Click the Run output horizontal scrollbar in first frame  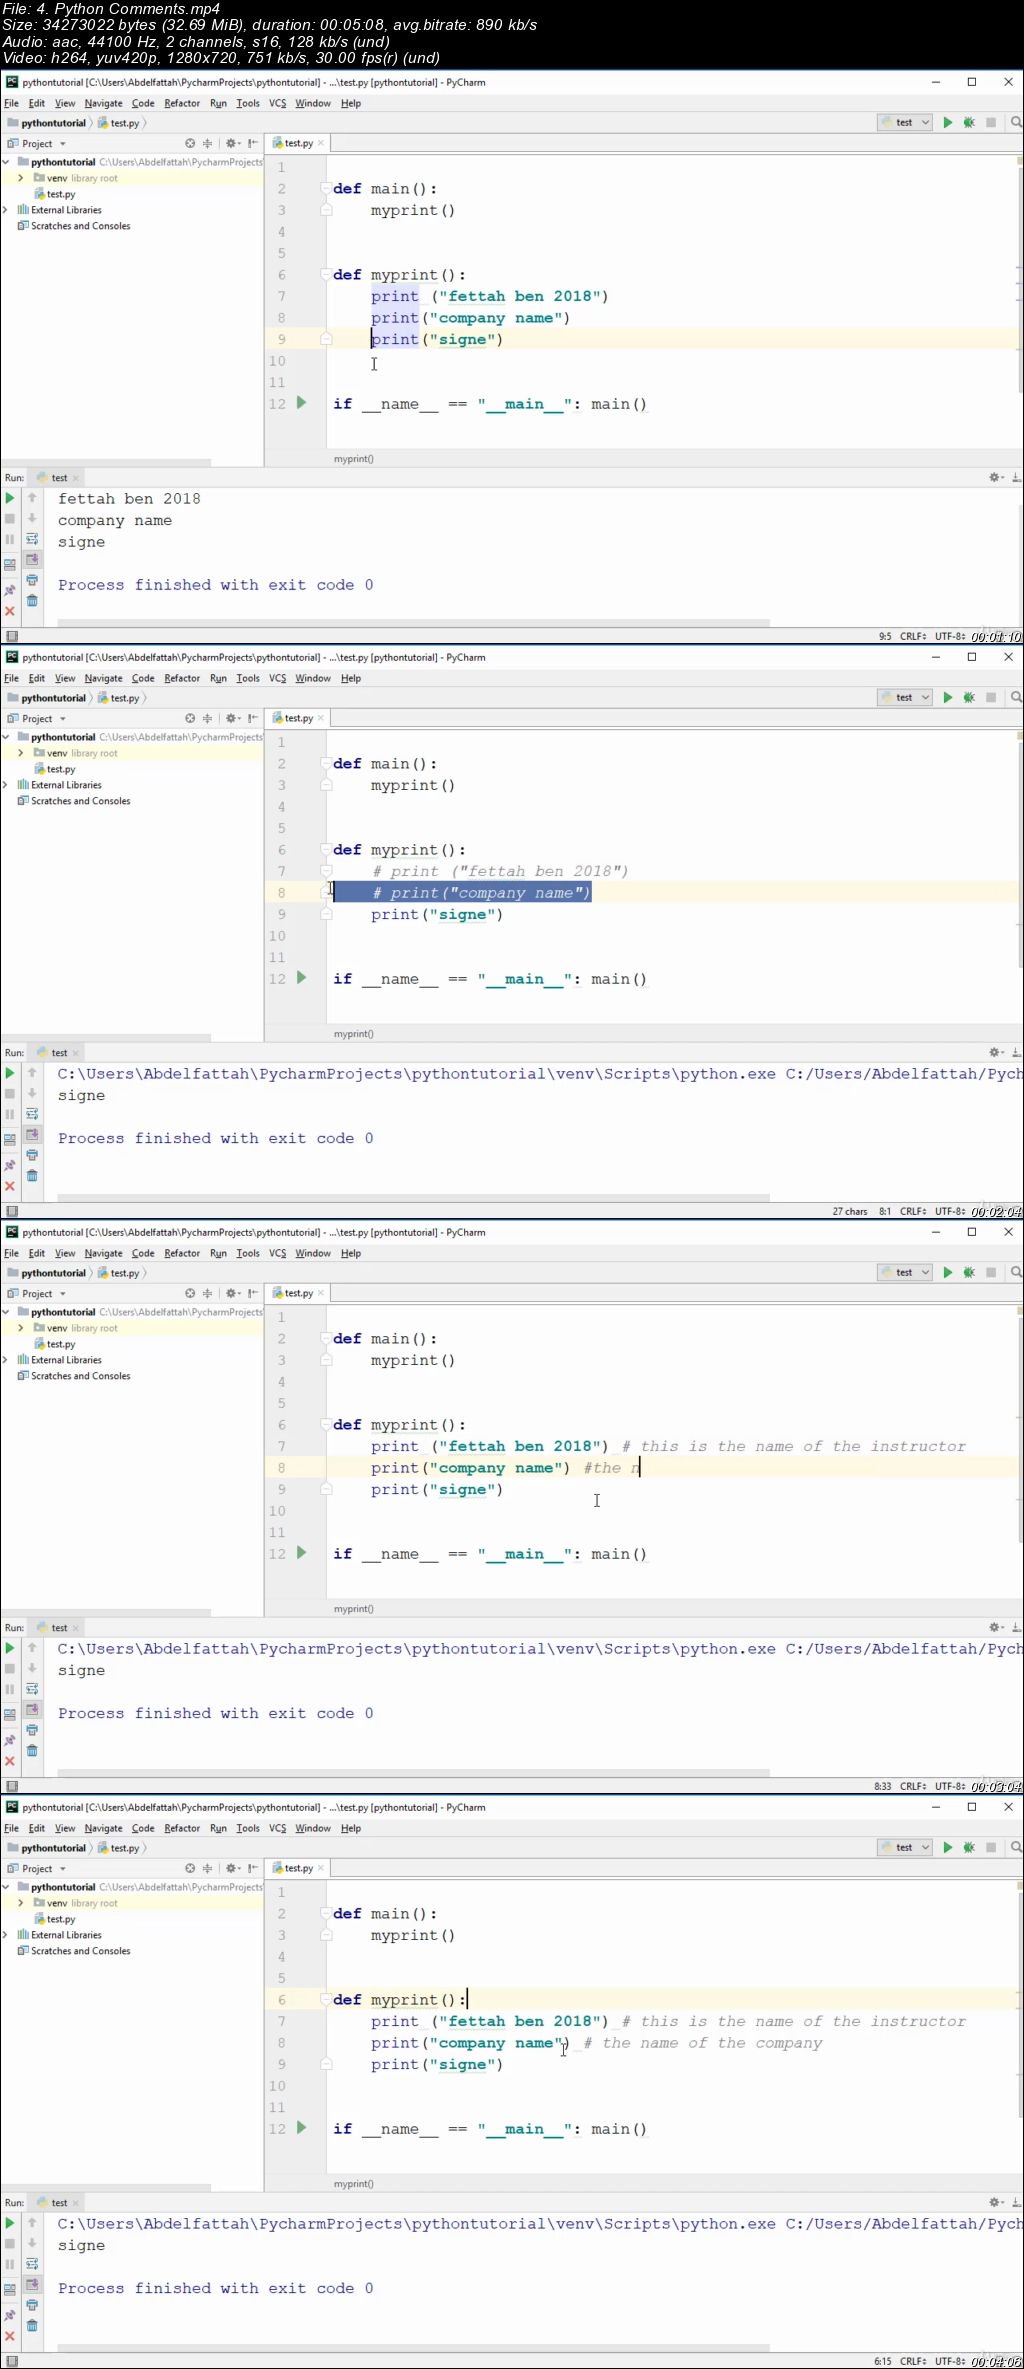click(413, 623)
